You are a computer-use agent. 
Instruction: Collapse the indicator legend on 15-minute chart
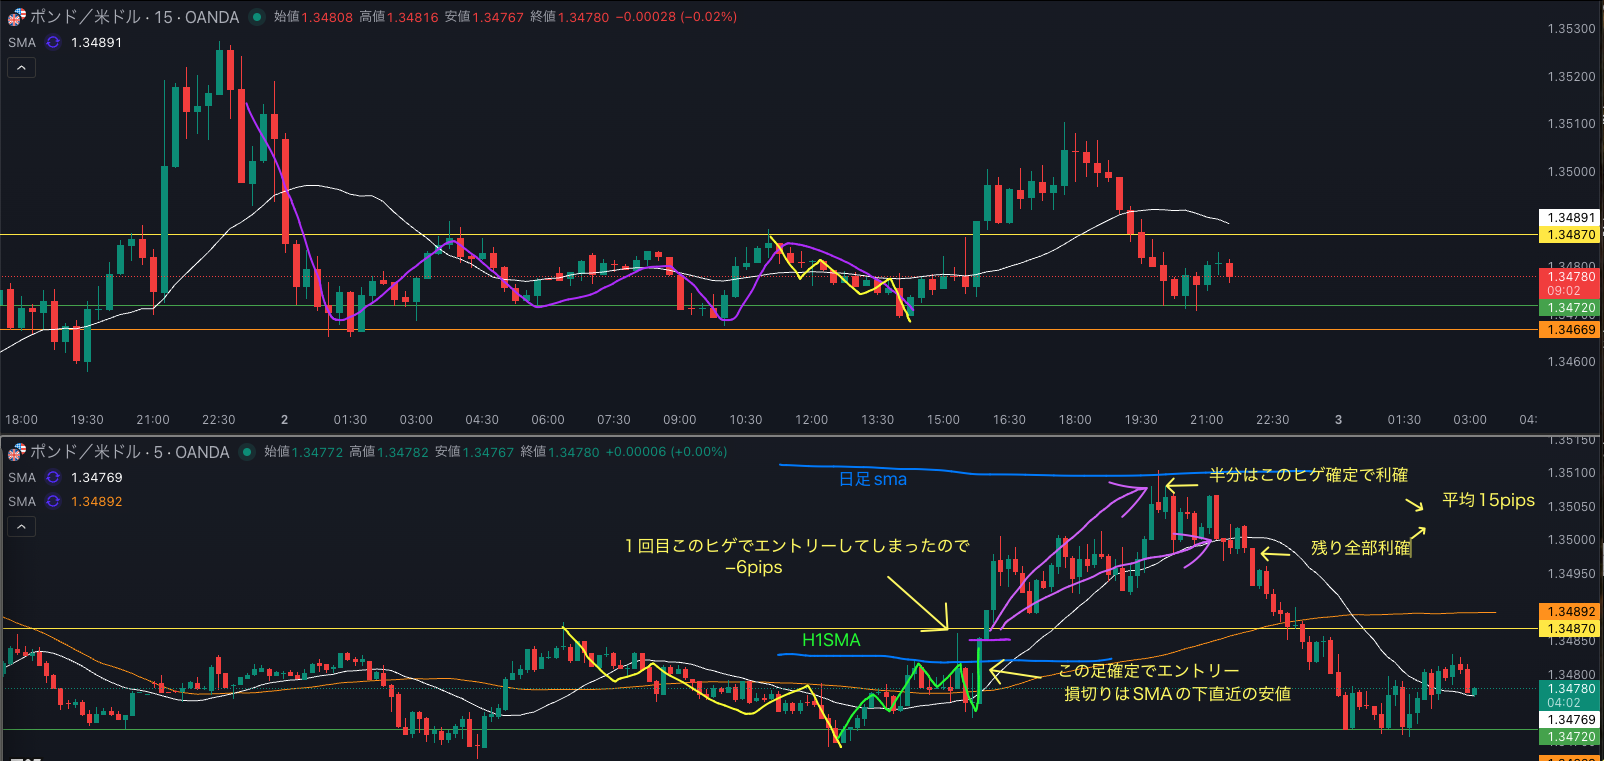point(21,67)
